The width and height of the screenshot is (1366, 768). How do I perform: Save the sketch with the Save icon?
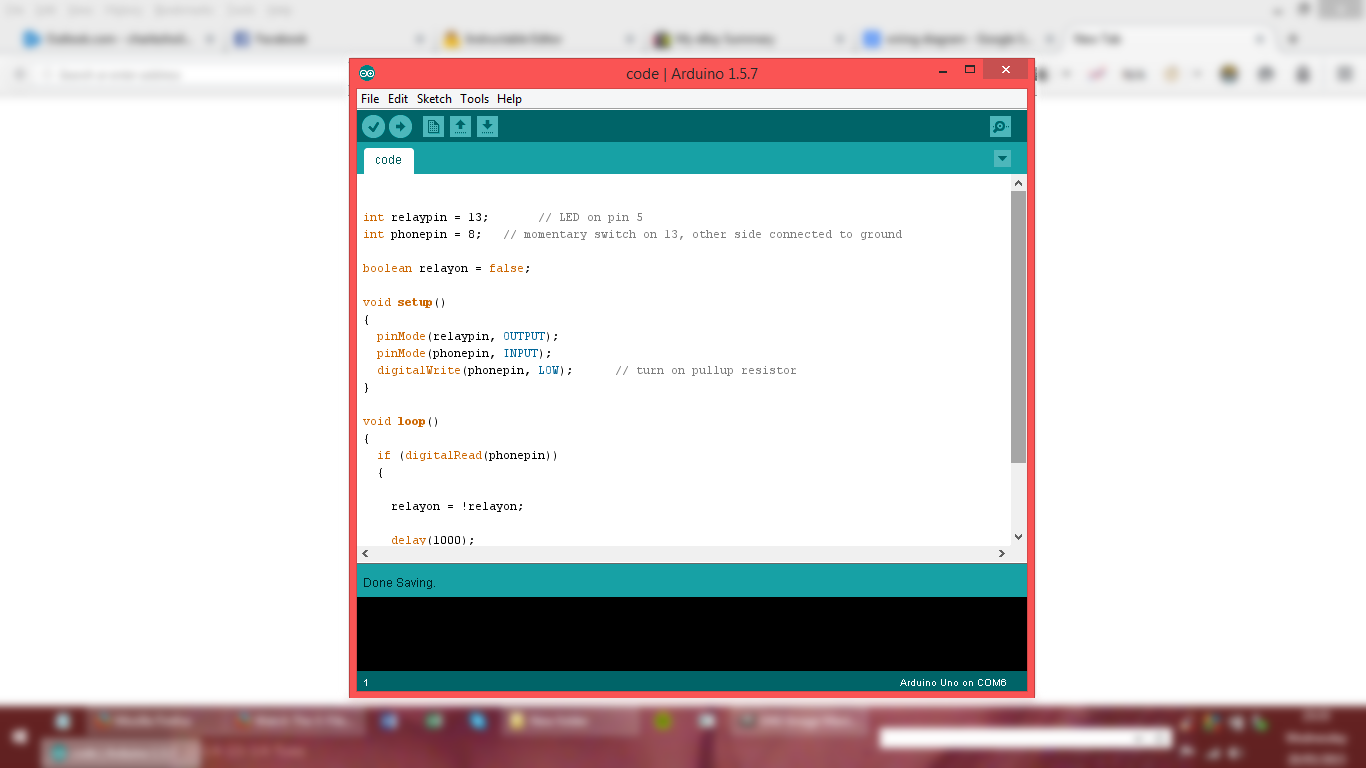coord(487,127)
